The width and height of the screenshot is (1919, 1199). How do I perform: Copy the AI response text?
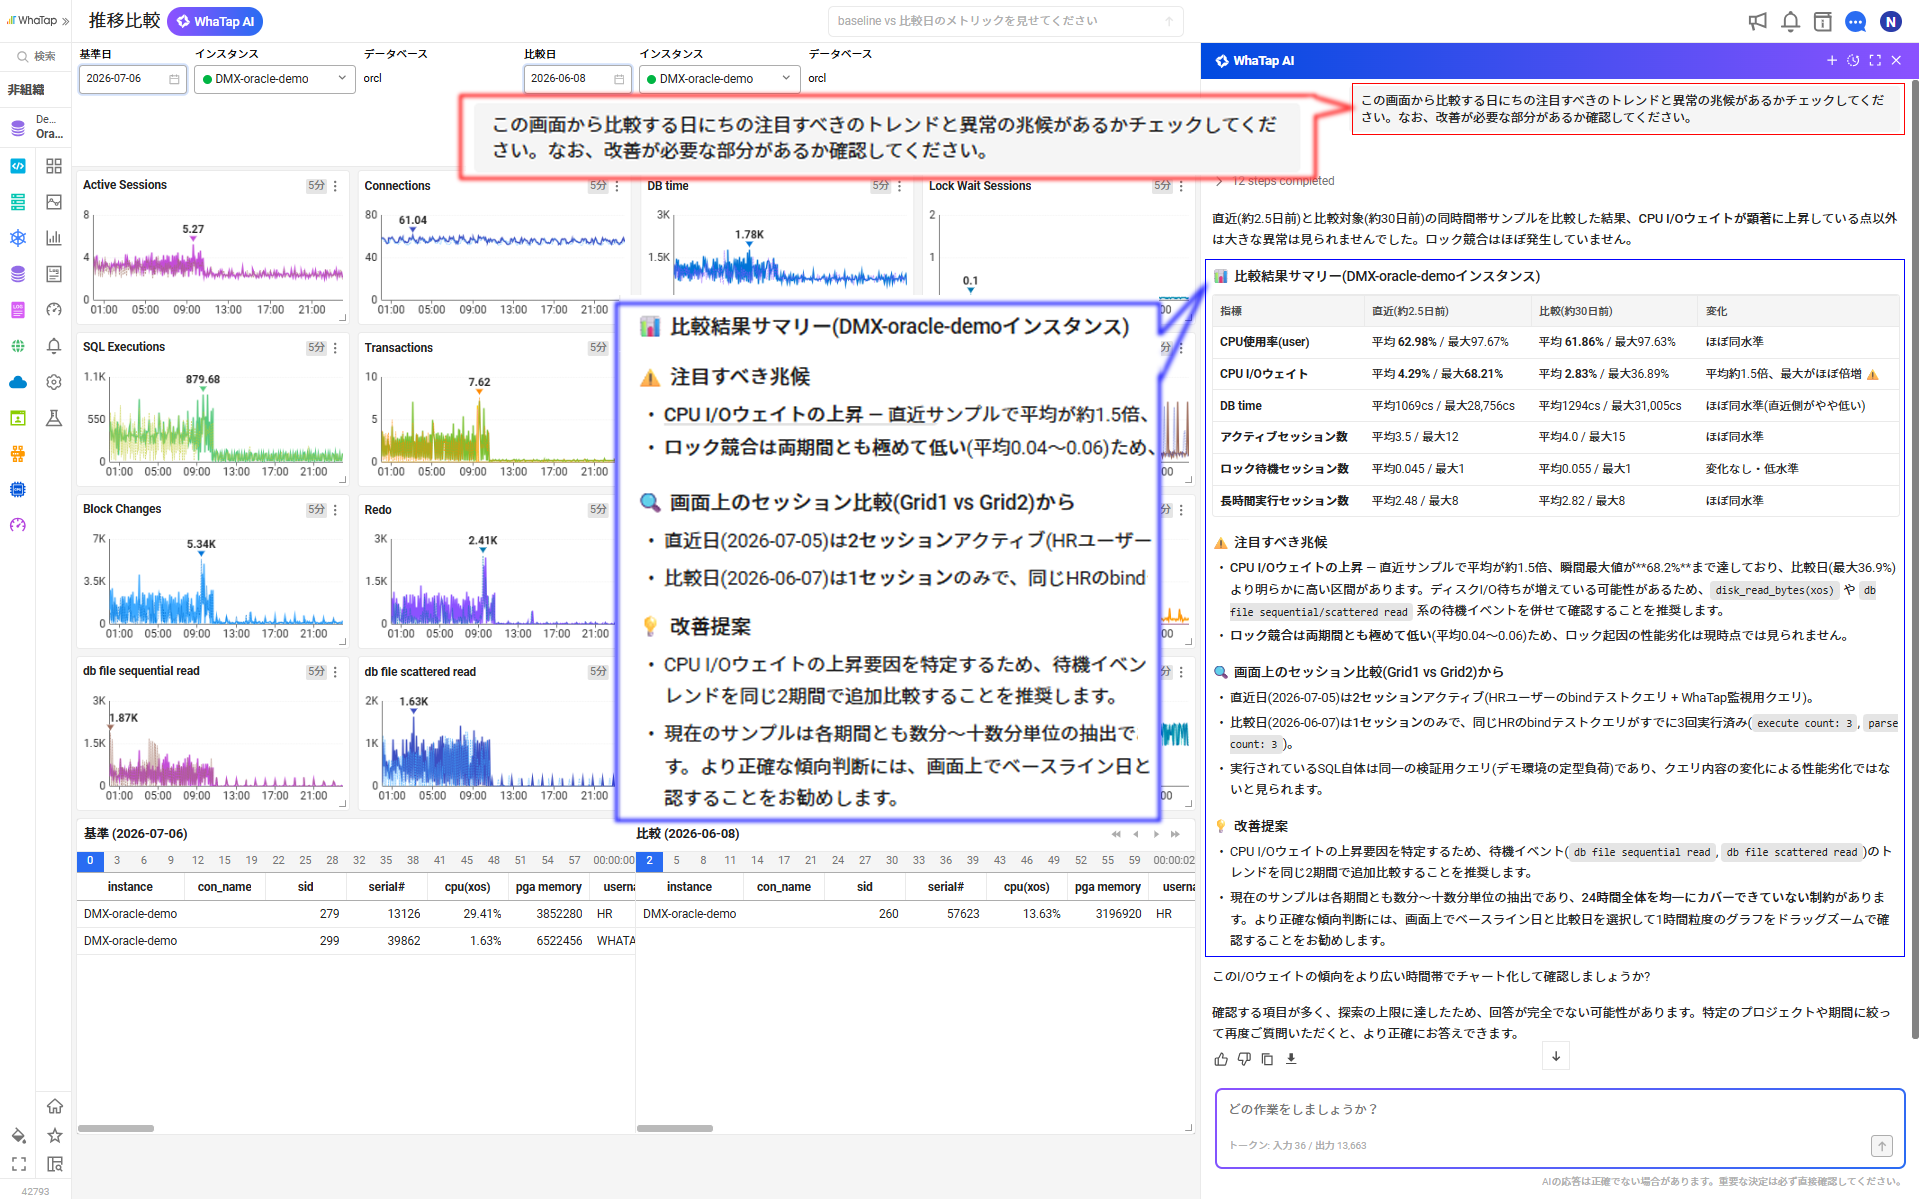pyautogui.click(x=1267, y=1059)
